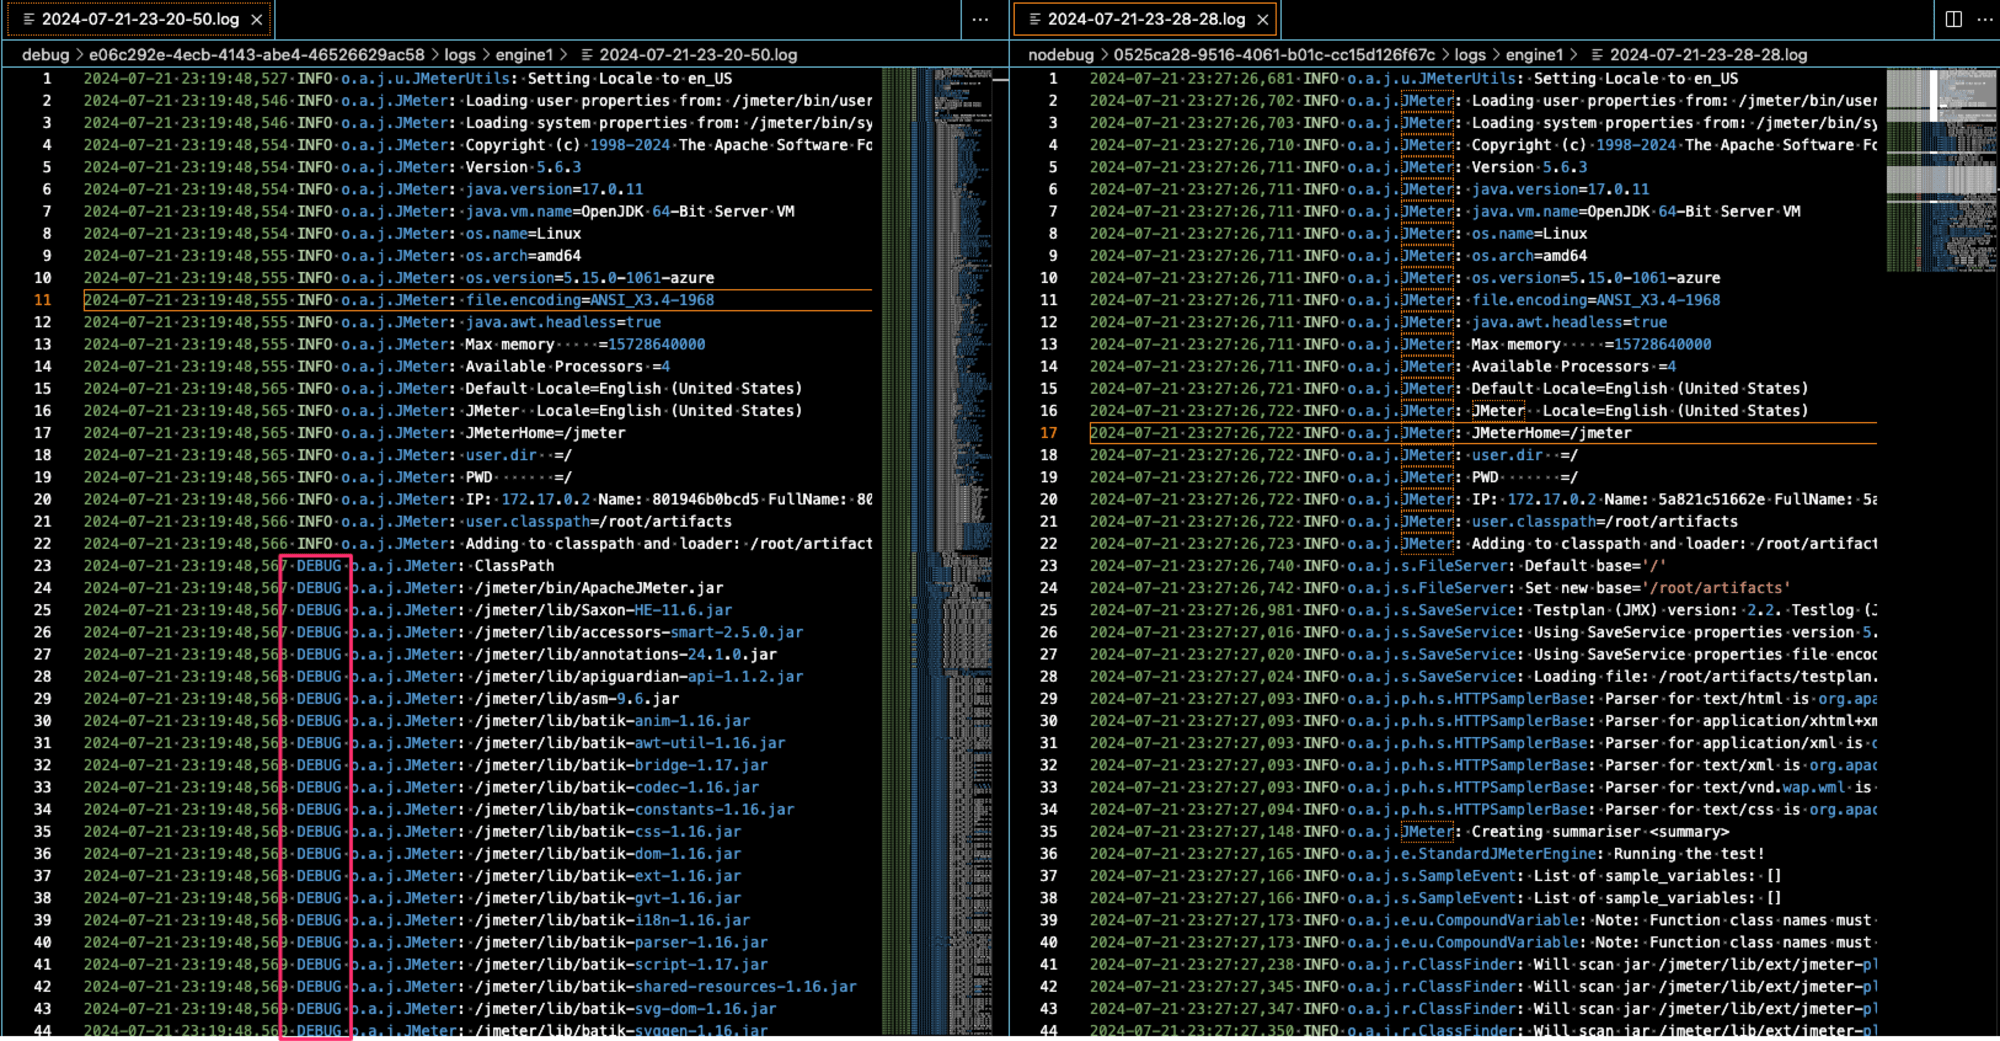The image size is (2000, 1041).
Task: Select the 2024-07-21-23-20-50.log tab
Action: click(139, 19)
